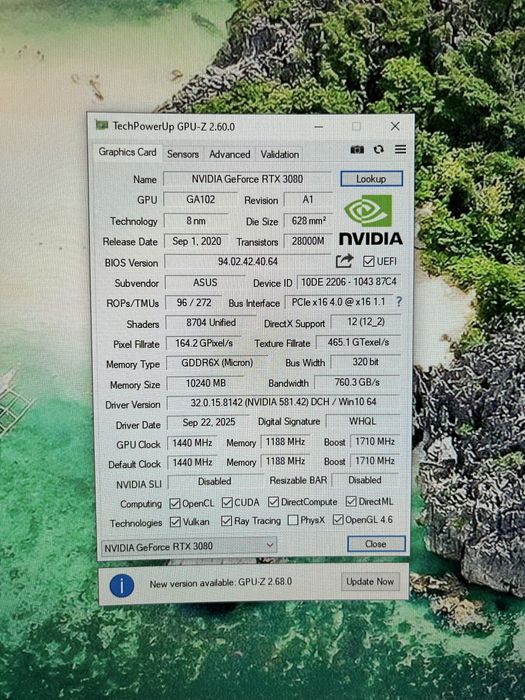525x700 pixels.
Task: Toggle the DirectML checkbox
Action: (x=351, y=501)
